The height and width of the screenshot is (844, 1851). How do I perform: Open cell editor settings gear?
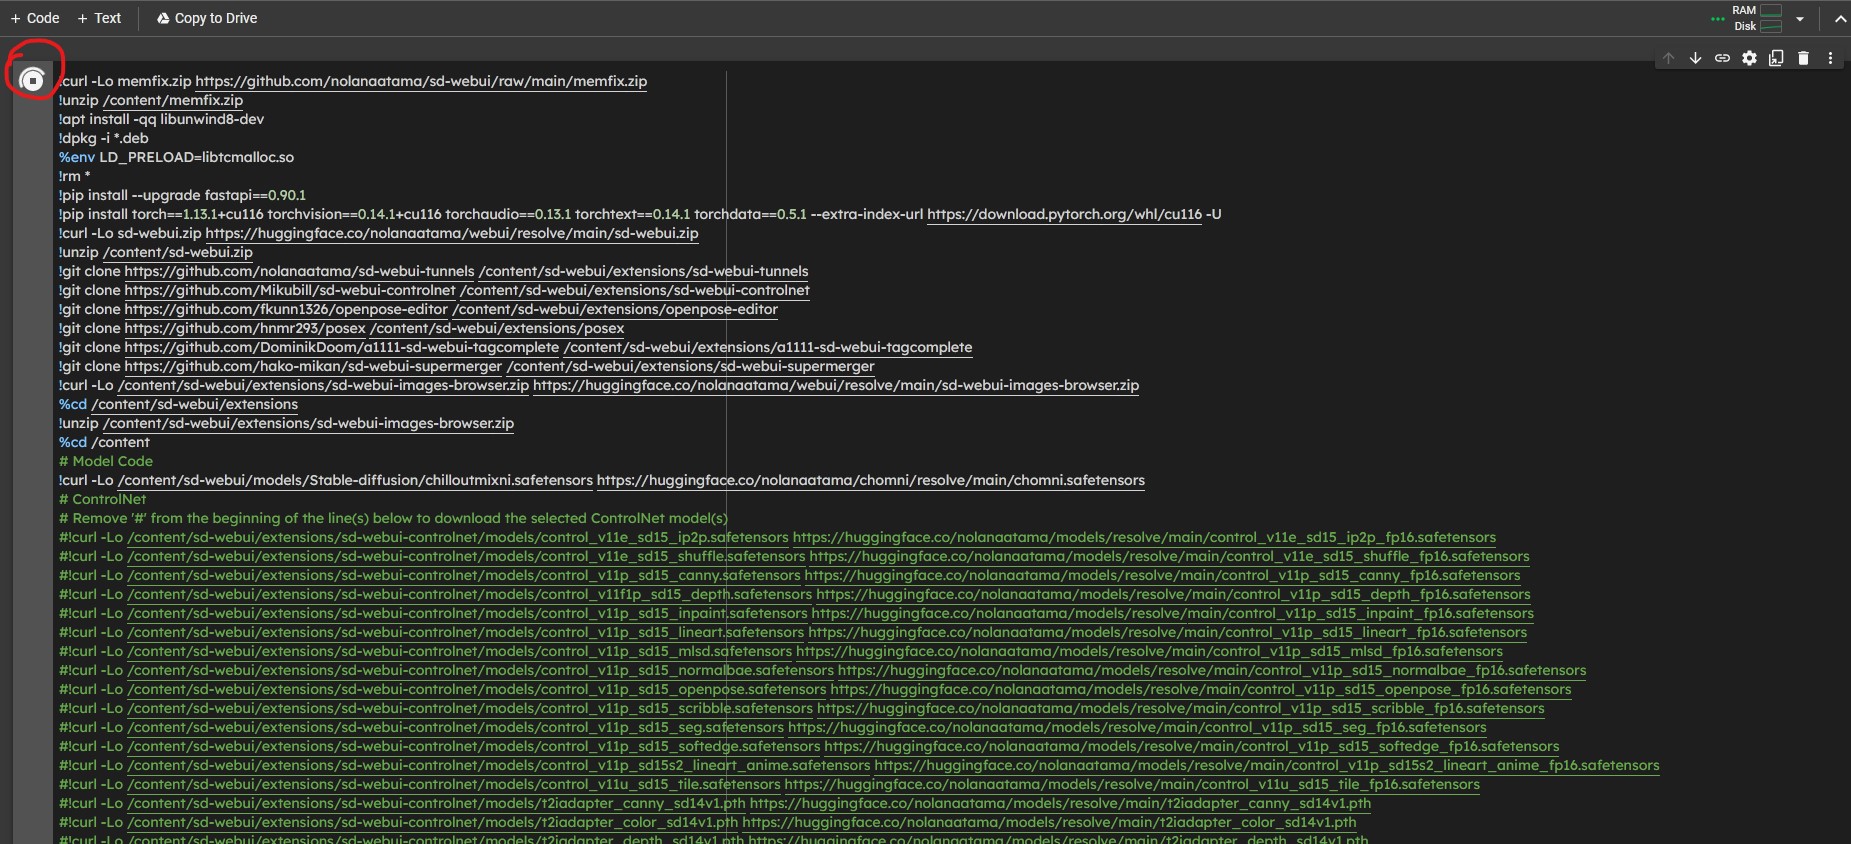[x=1749, y=58]
